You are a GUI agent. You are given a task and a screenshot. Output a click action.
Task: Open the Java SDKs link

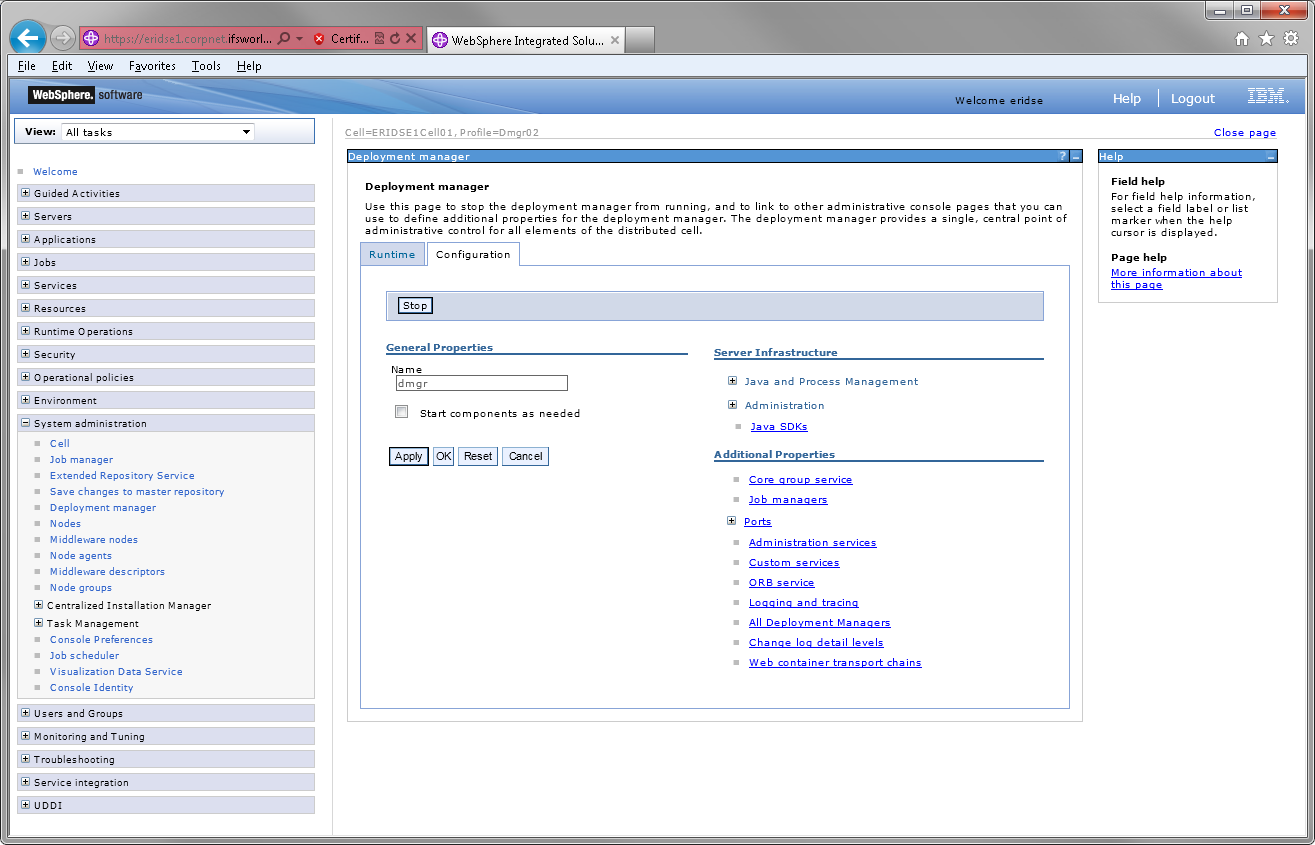point(779,426)
